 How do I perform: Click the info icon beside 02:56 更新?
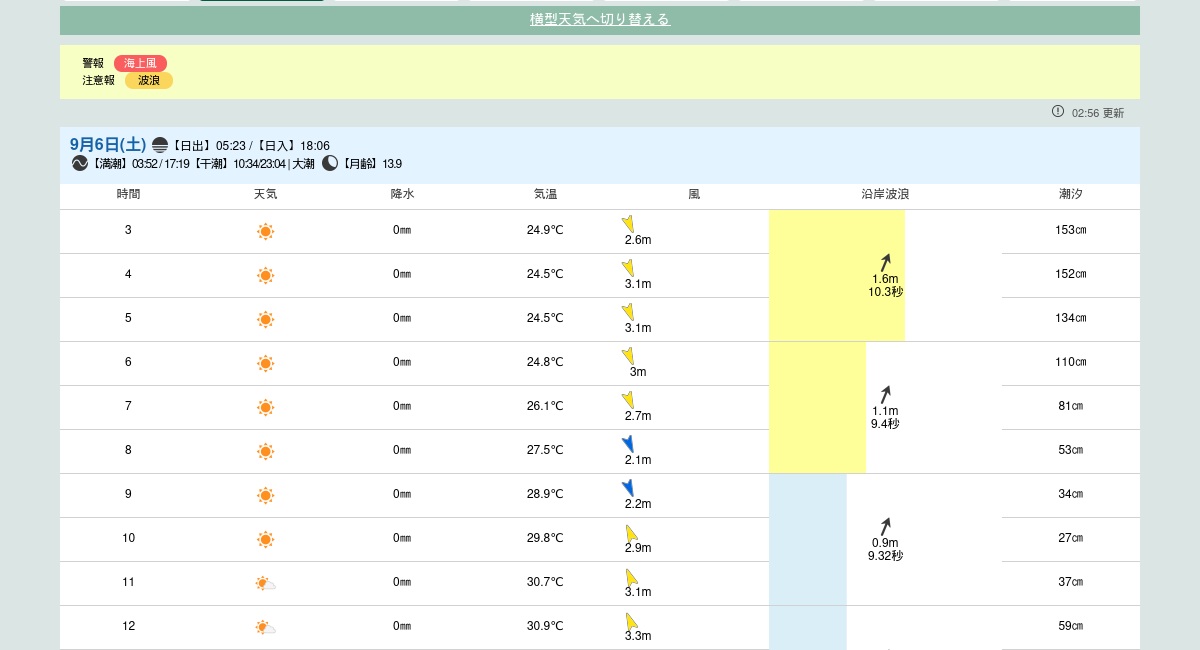[x=1058, y=112]
